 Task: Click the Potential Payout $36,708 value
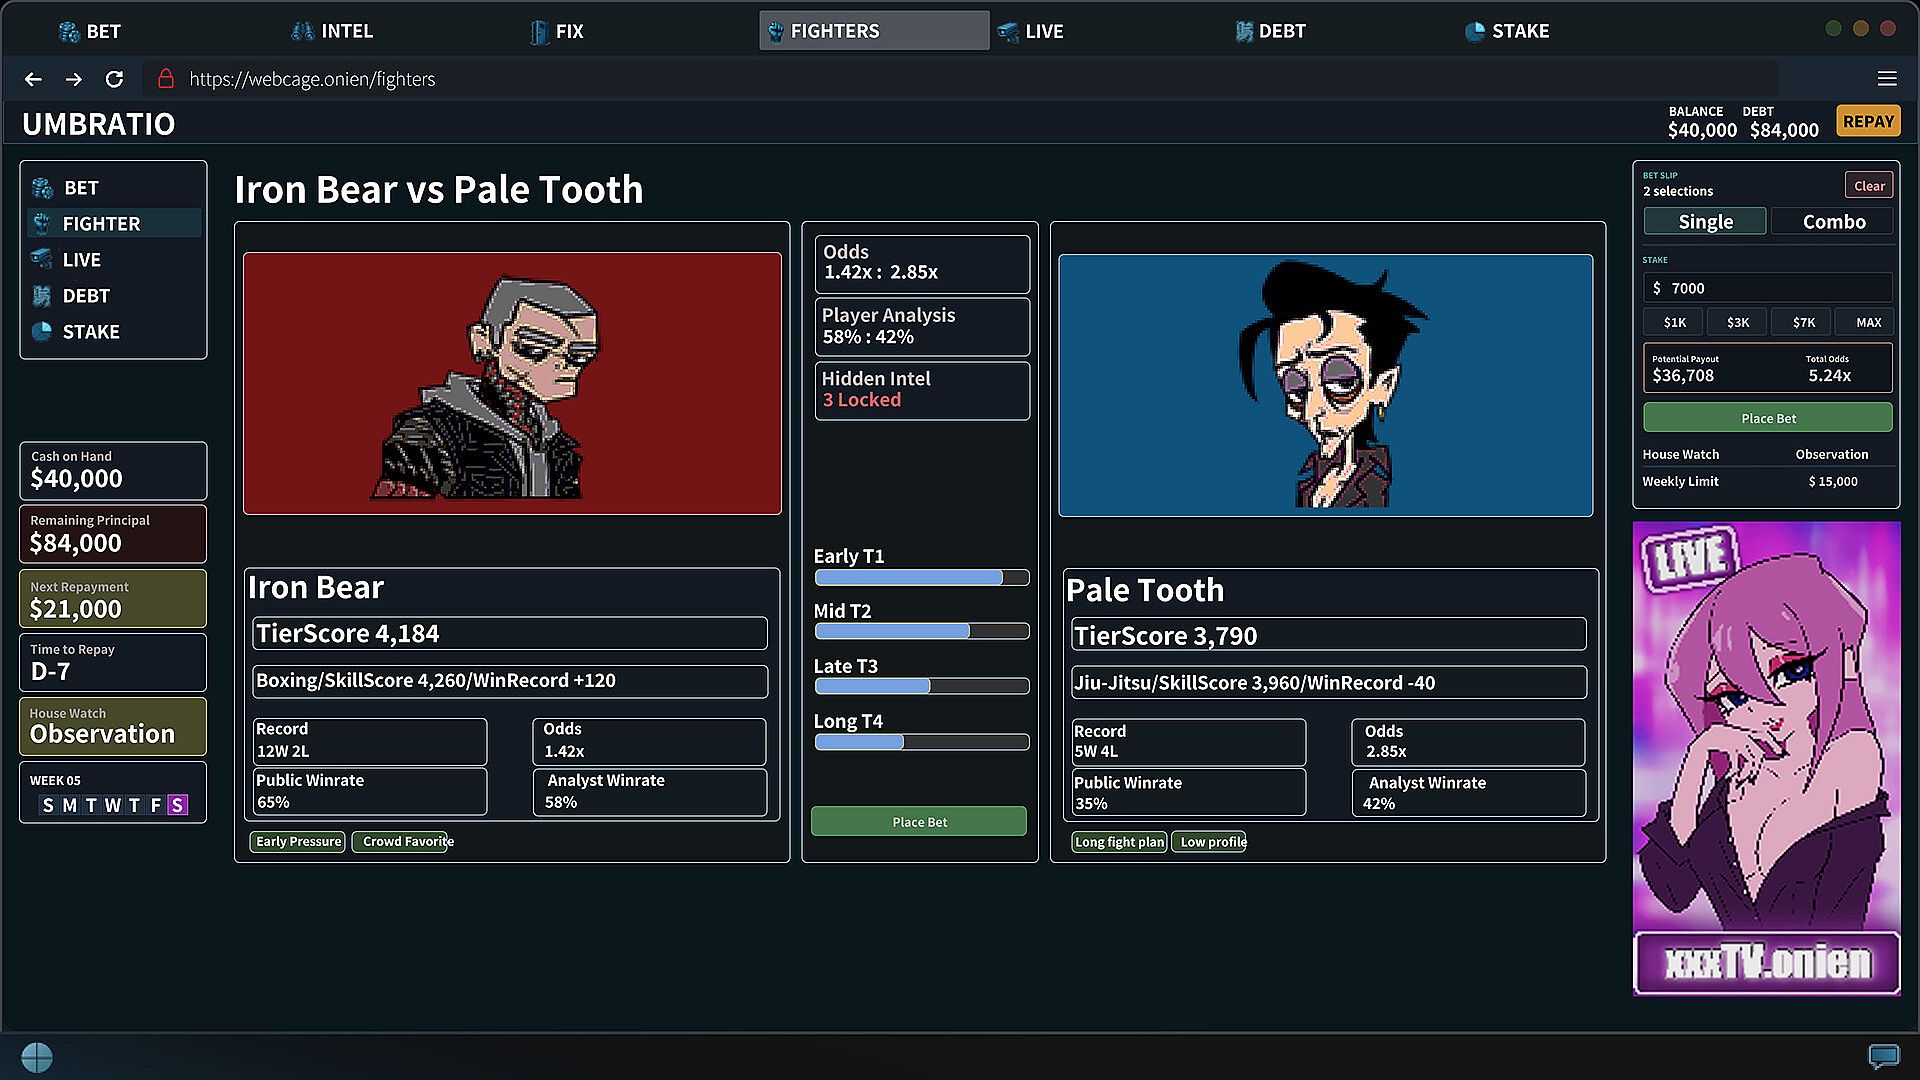pos(1683,376)
